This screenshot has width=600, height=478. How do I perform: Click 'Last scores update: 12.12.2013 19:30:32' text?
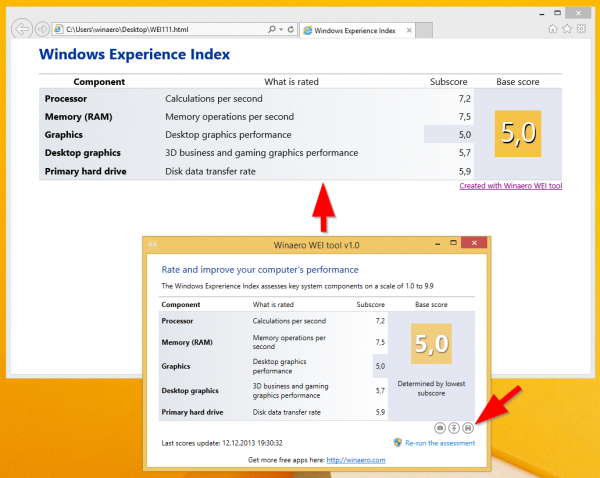[222, 443]
